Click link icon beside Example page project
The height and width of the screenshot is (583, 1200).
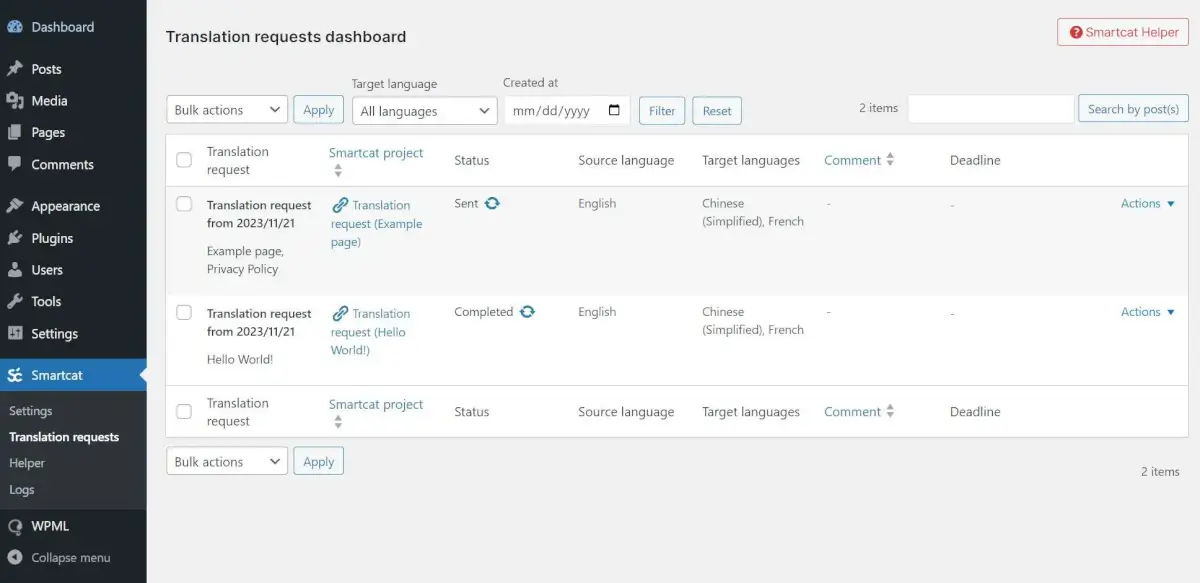point(340,205)
